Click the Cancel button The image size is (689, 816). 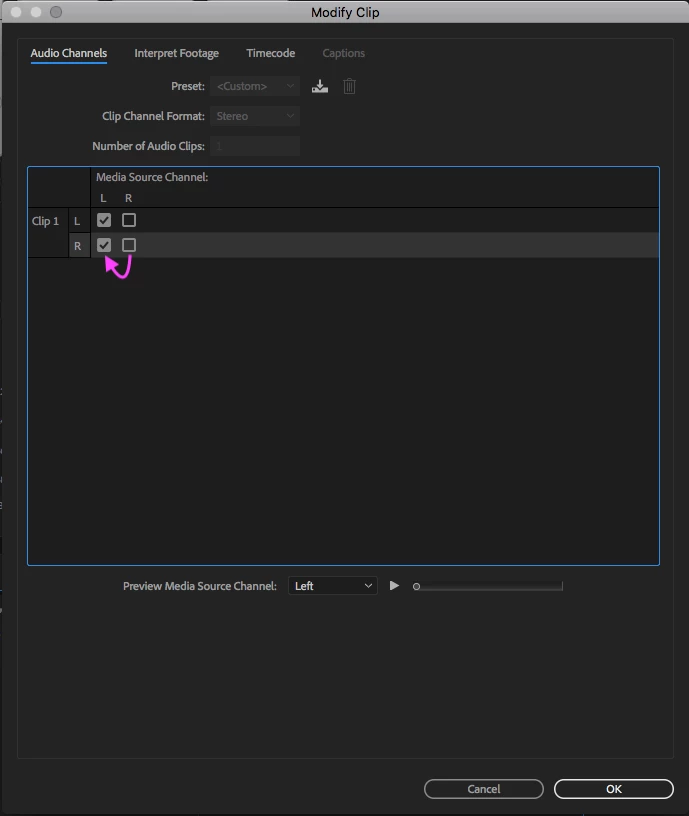pyautogui.click(x=484, y=789)
